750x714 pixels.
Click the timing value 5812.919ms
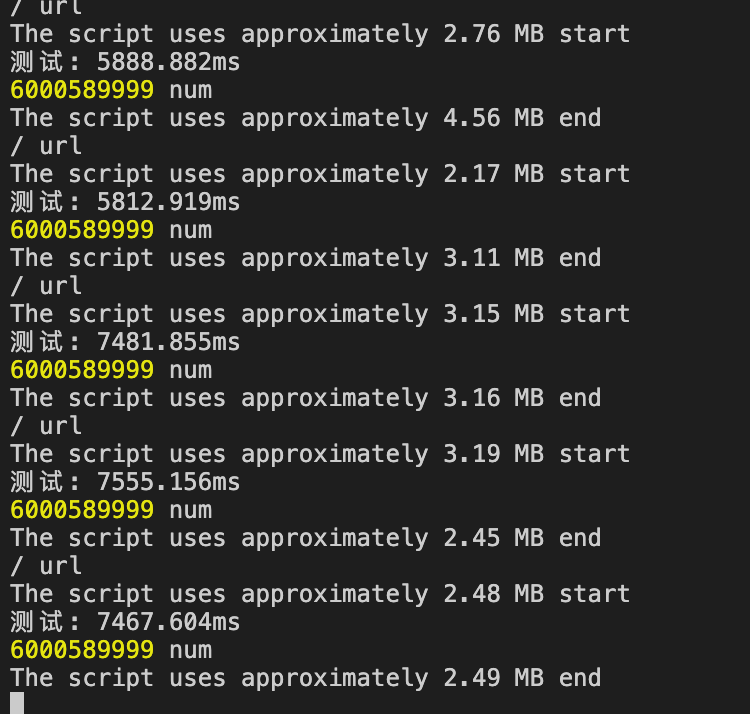(x=168, y=202)
